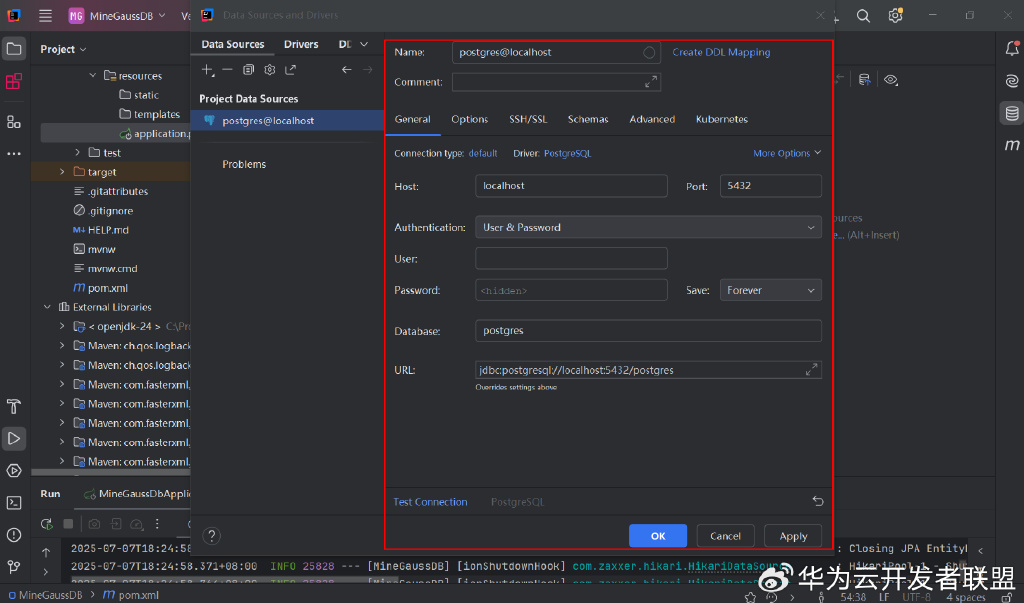Open Search Everywhere magnifier icon

pos(863,16)
